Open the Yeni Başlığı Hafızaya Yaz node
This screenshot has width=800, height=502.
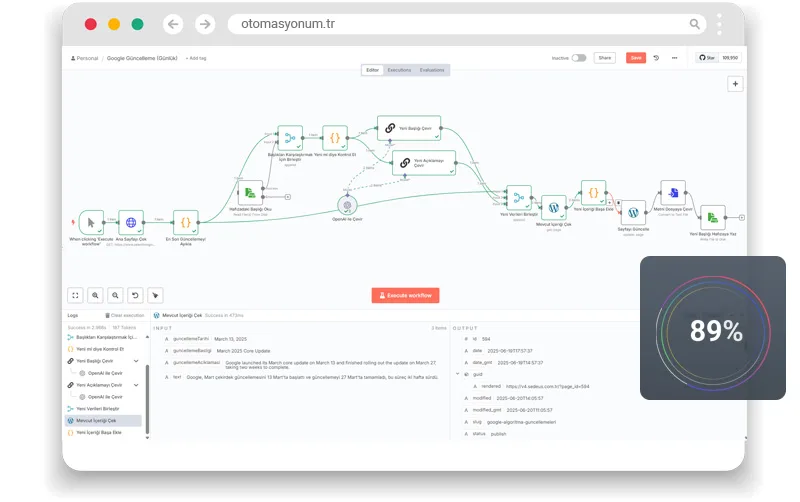[x=713, y=217]
